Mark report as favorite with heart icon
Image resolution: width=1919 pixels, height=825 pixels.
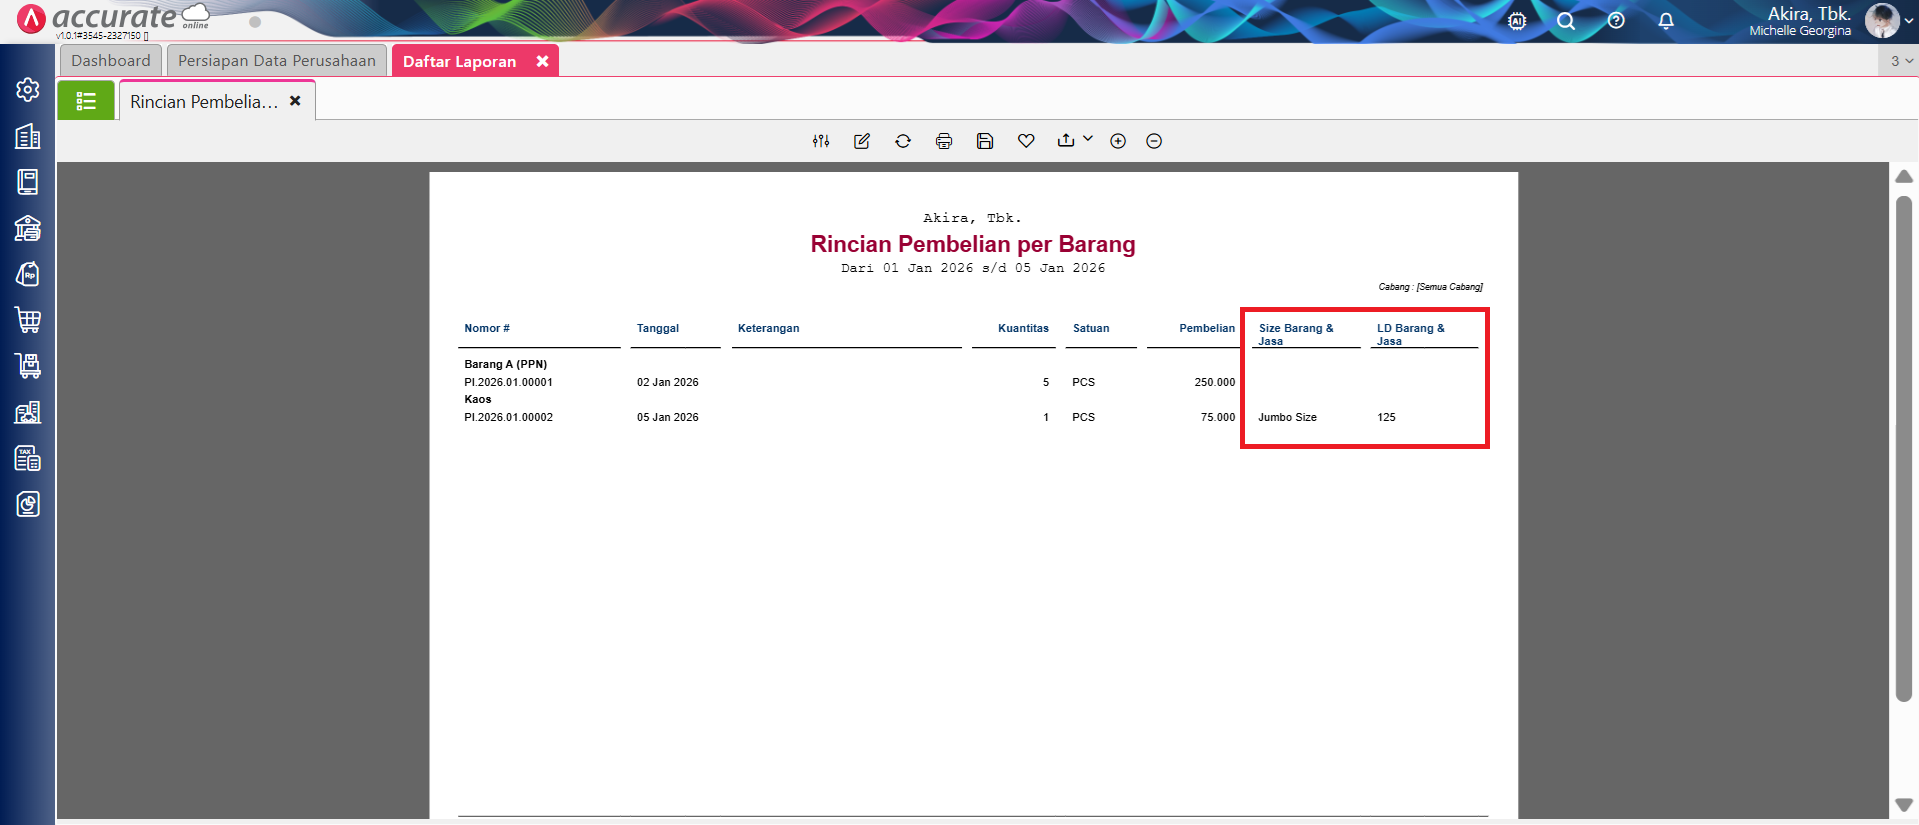1026,141
